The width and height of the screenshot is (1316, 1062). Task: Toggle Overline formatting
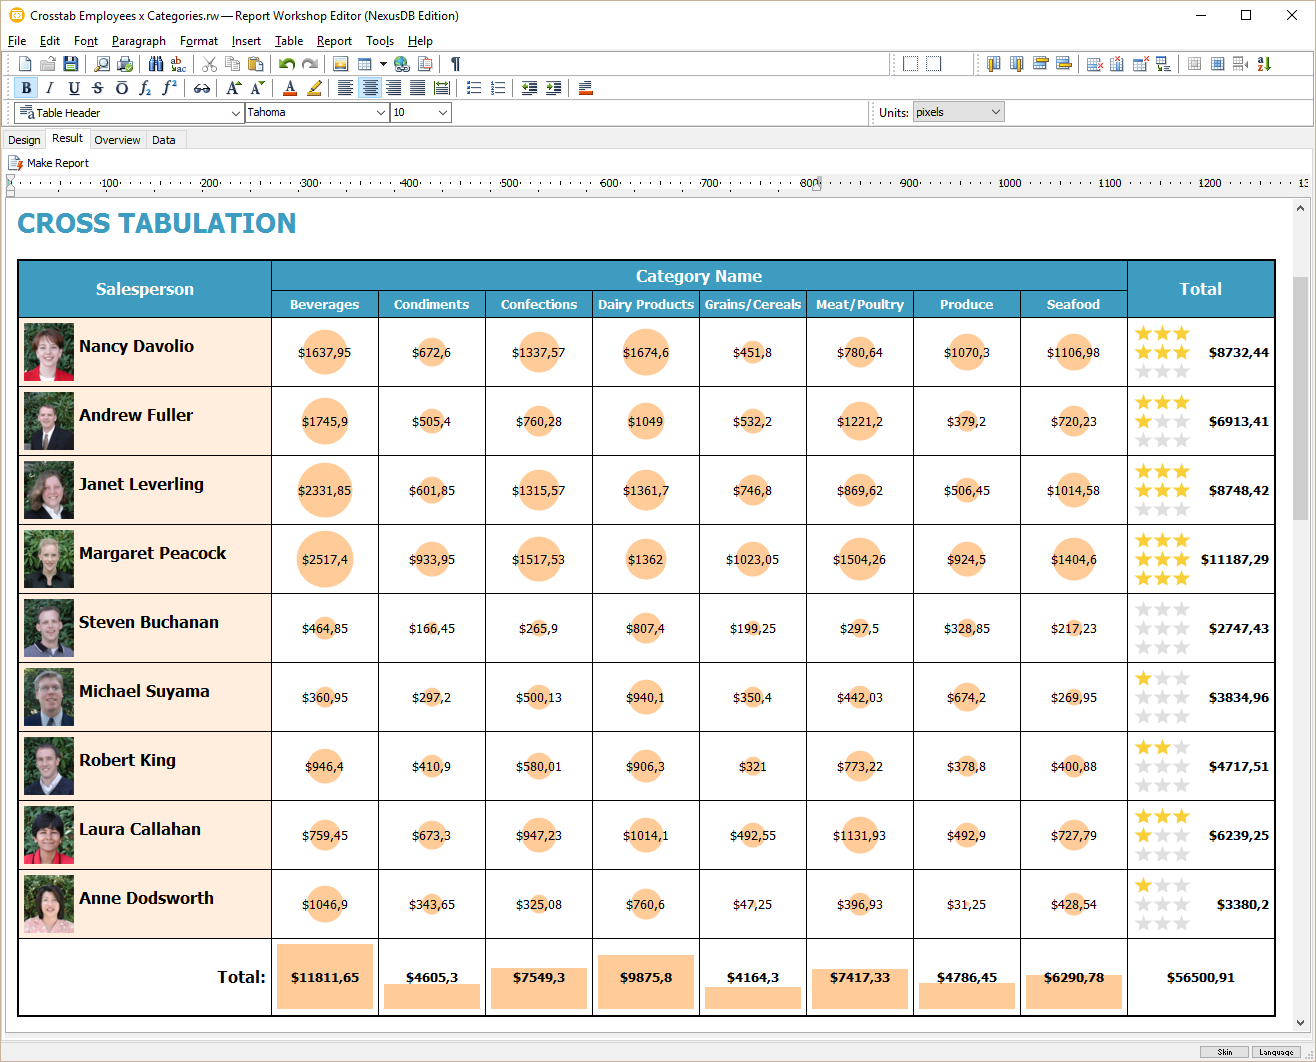pos(122,88)
